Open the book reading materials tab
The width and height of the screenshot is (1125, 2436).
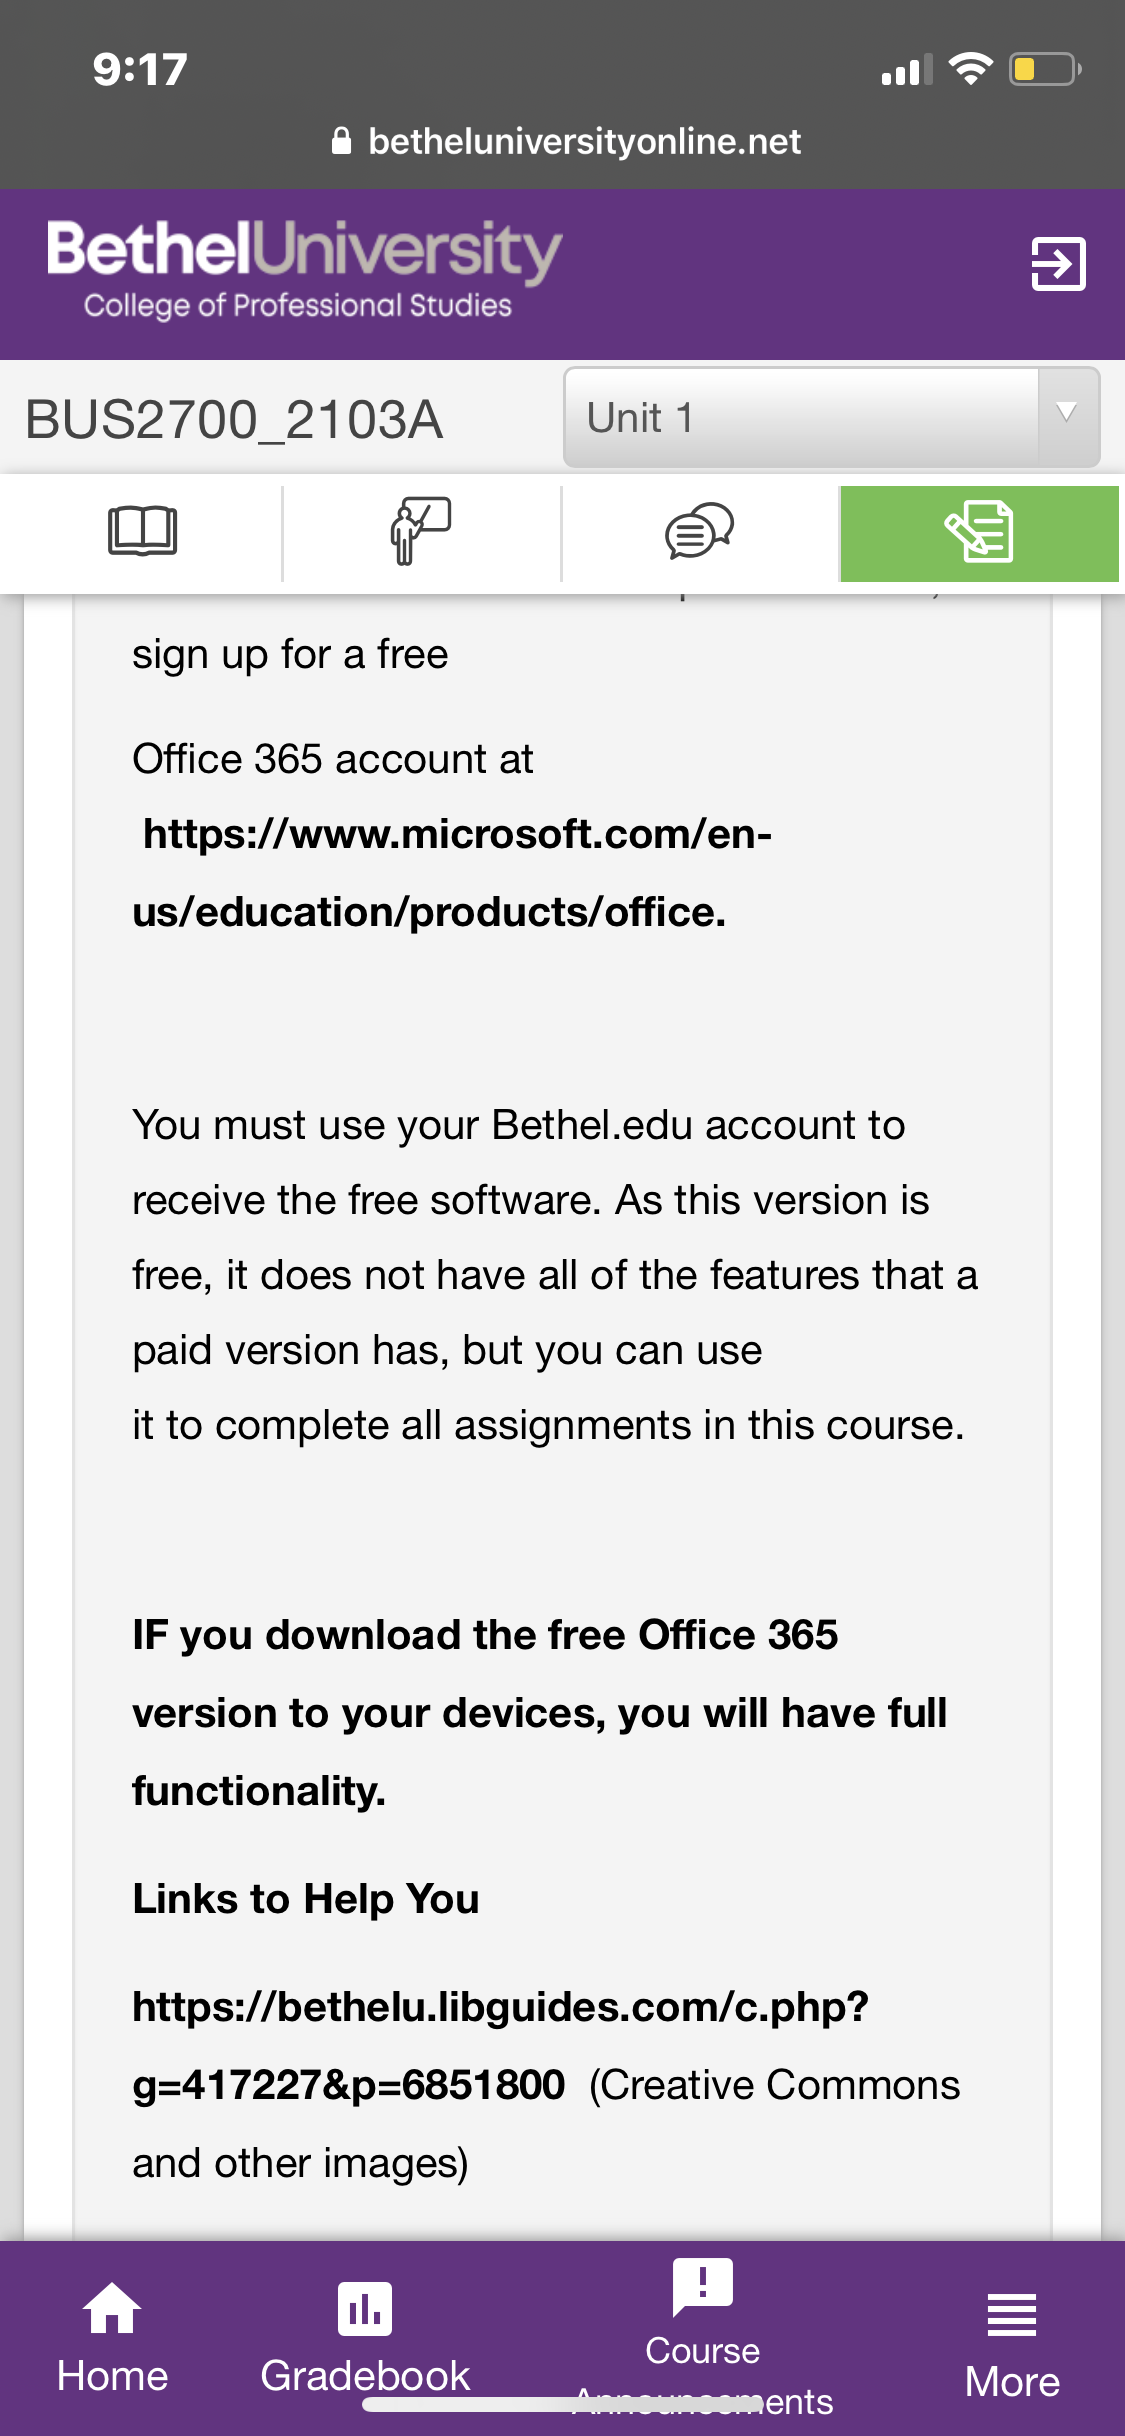click(142, 532)
